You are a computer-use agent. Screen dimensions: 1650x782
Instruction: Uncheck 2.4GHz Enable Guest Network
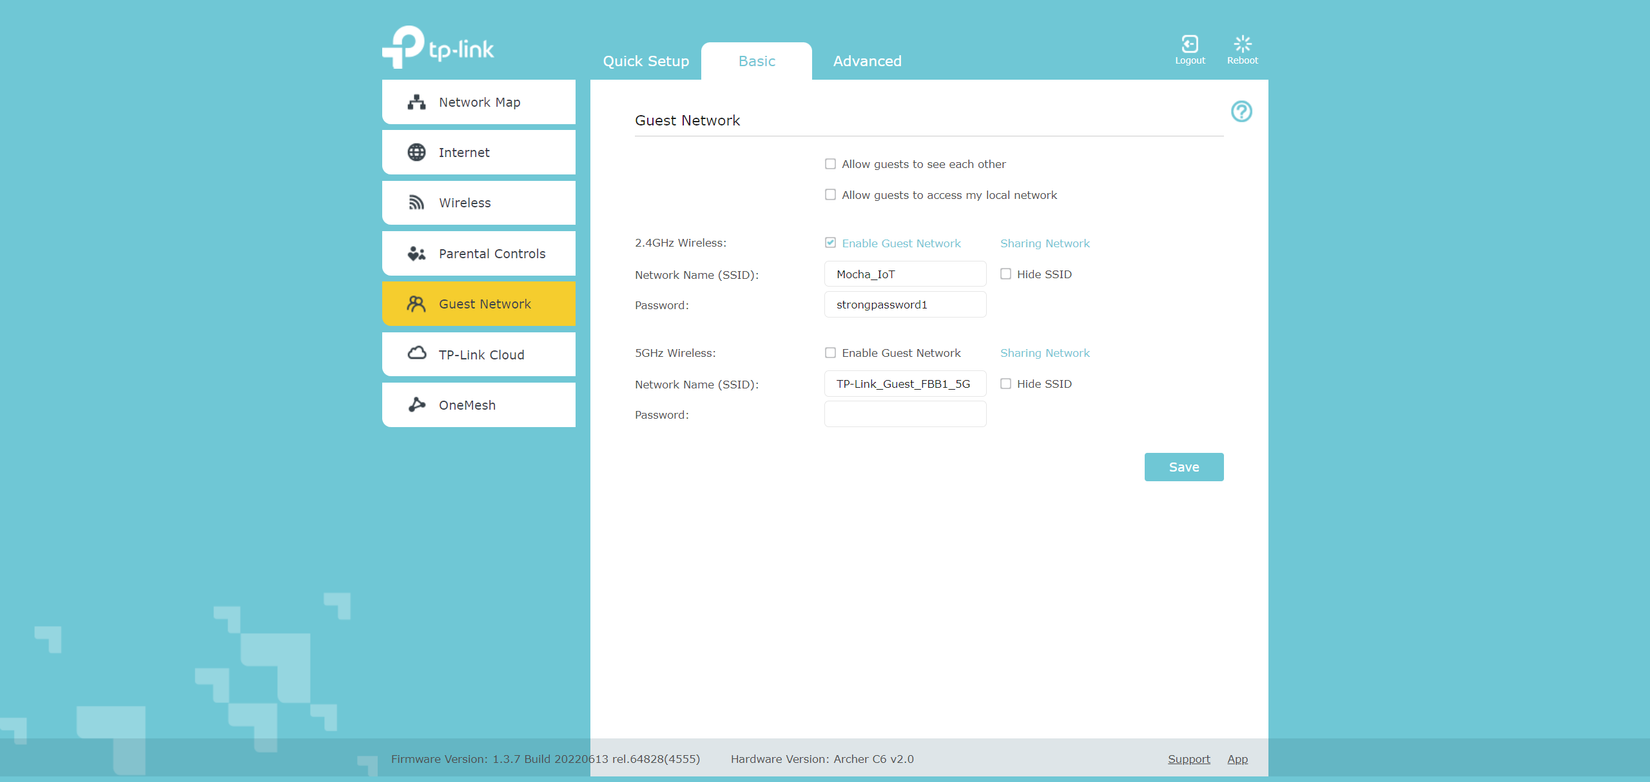(x=830, y=243)
